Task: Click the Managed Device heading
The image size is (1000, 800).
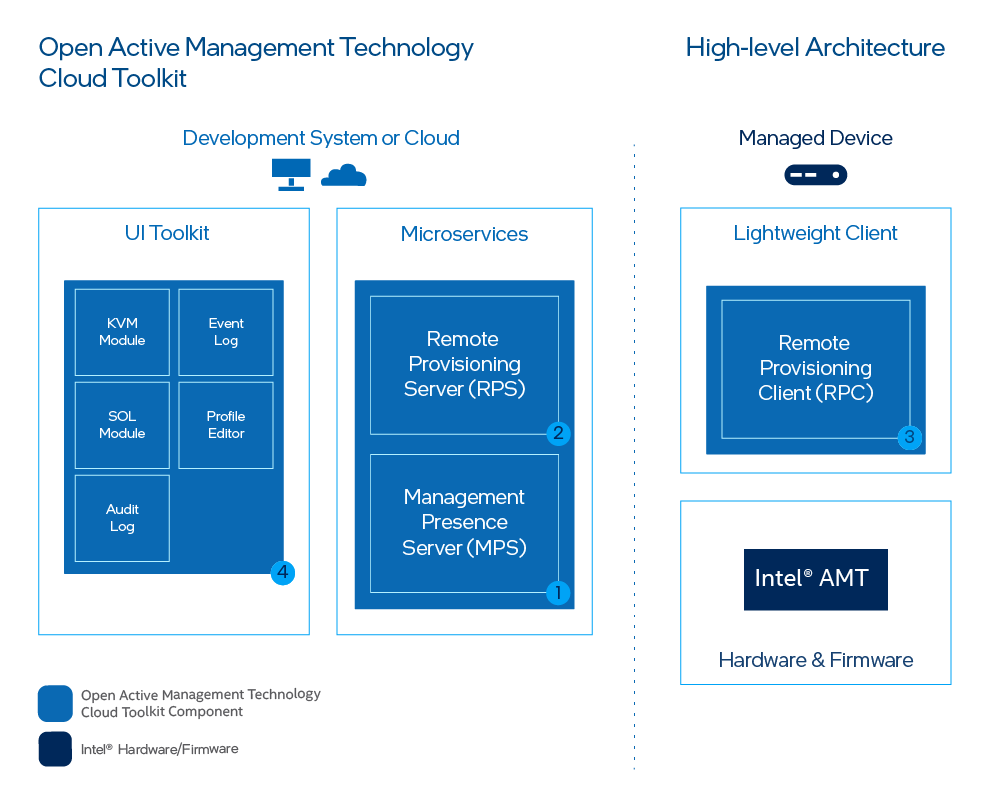Action: [x=816, y=138]
